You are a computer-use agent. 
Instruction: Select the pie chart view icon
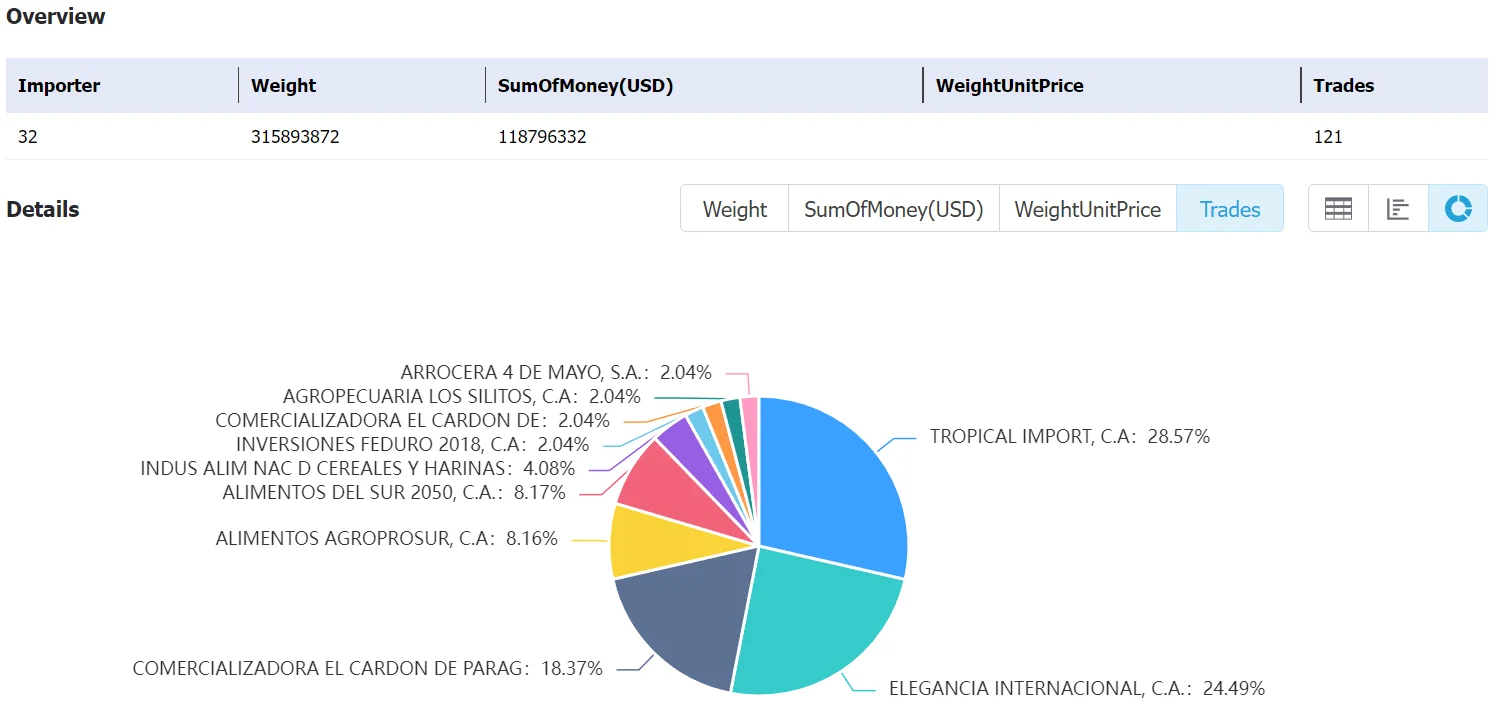(1458, 209)
